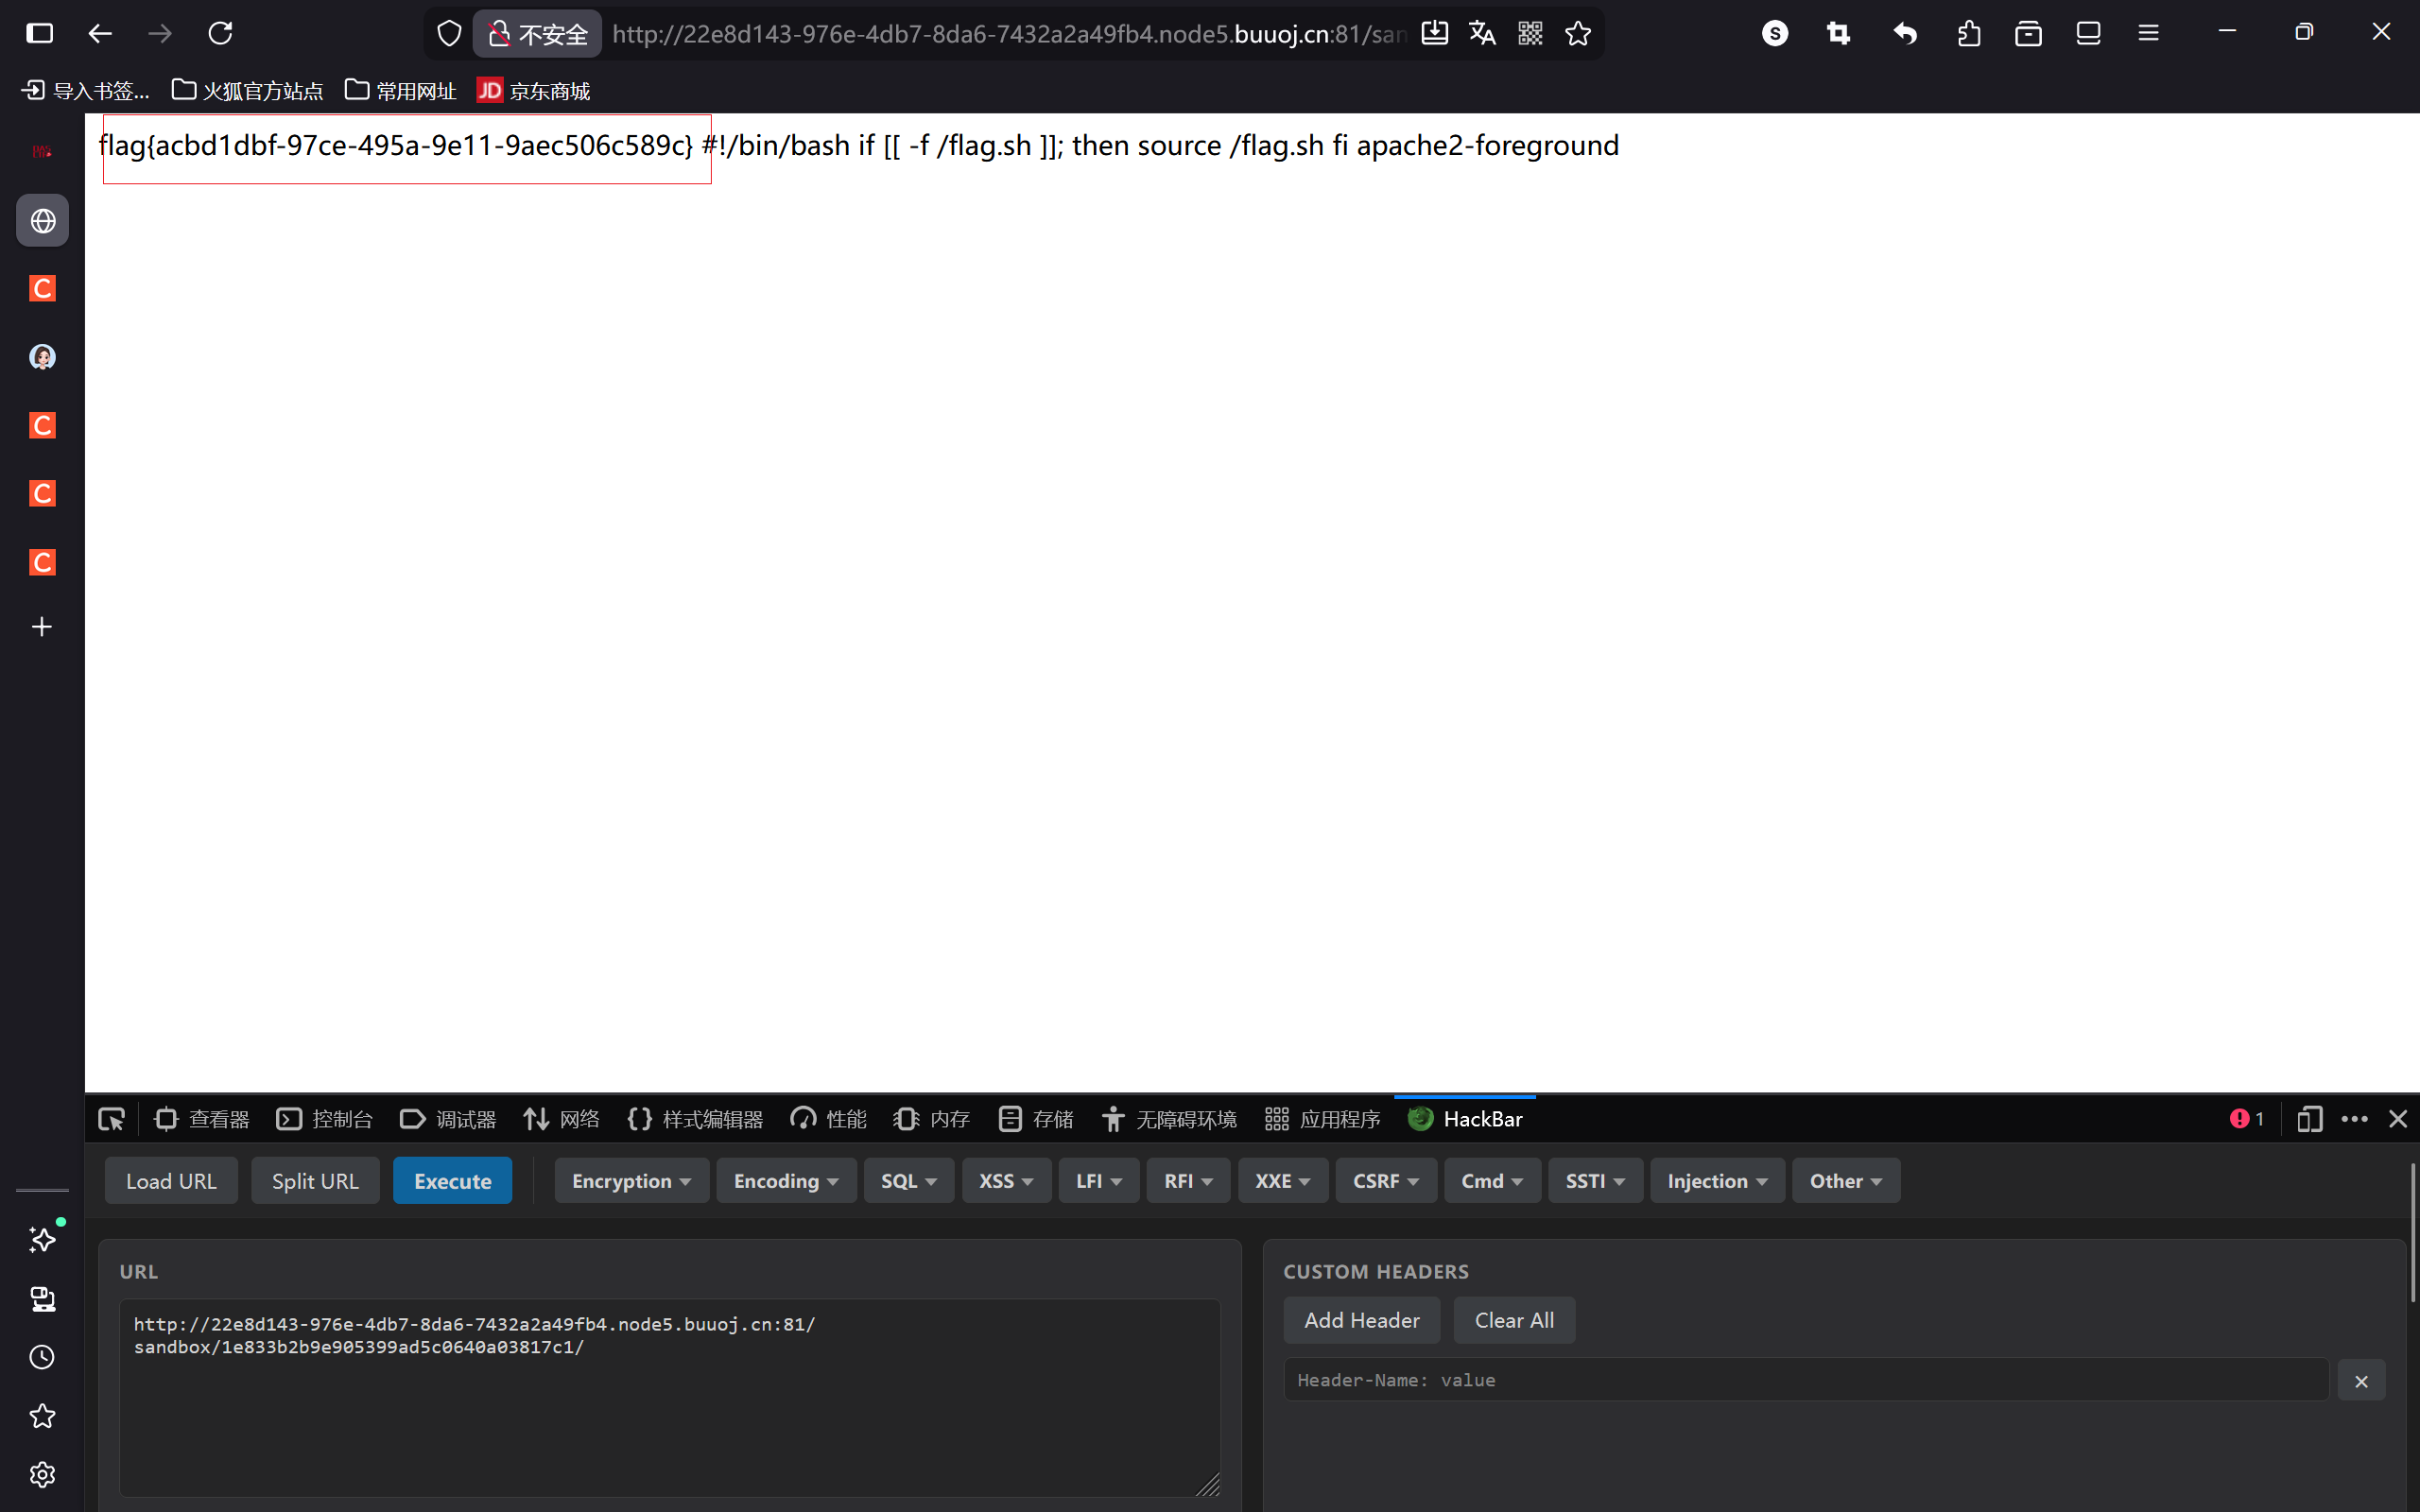The image size is (2420, 1512).
Task: Bookmark page with the star icon
Action: pyautogui.click(x=1578, y=33)
